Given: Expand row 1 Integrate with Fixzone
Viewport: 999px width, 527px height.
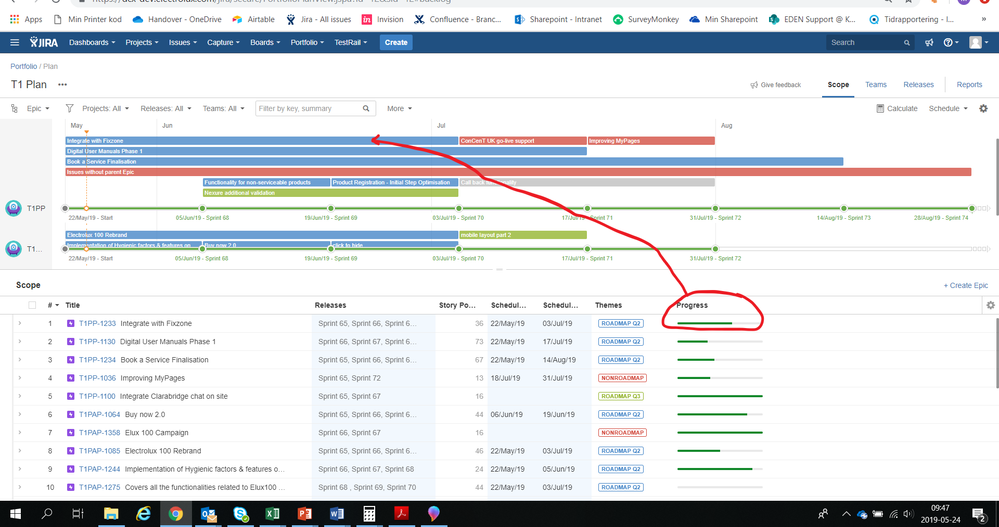Looking at the screenshot, I should click(20, 324).
